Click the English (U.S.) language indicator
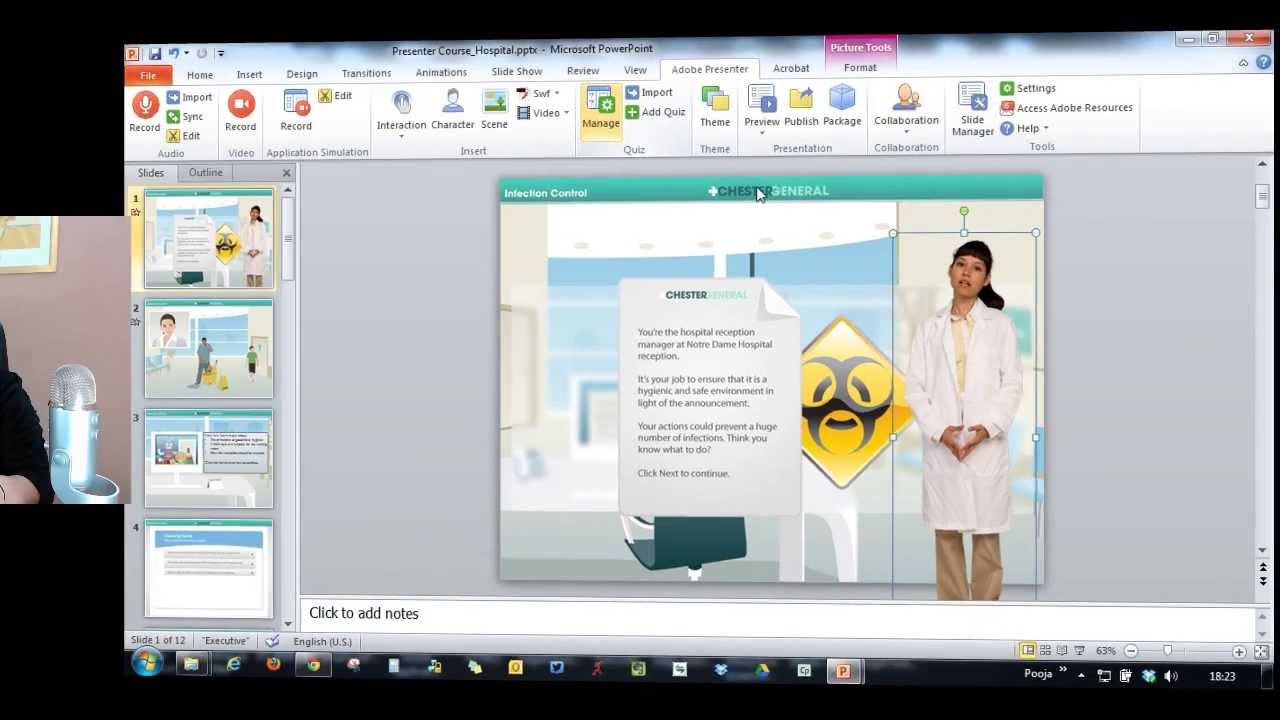The image size is (1280, 720). point(322,641)
